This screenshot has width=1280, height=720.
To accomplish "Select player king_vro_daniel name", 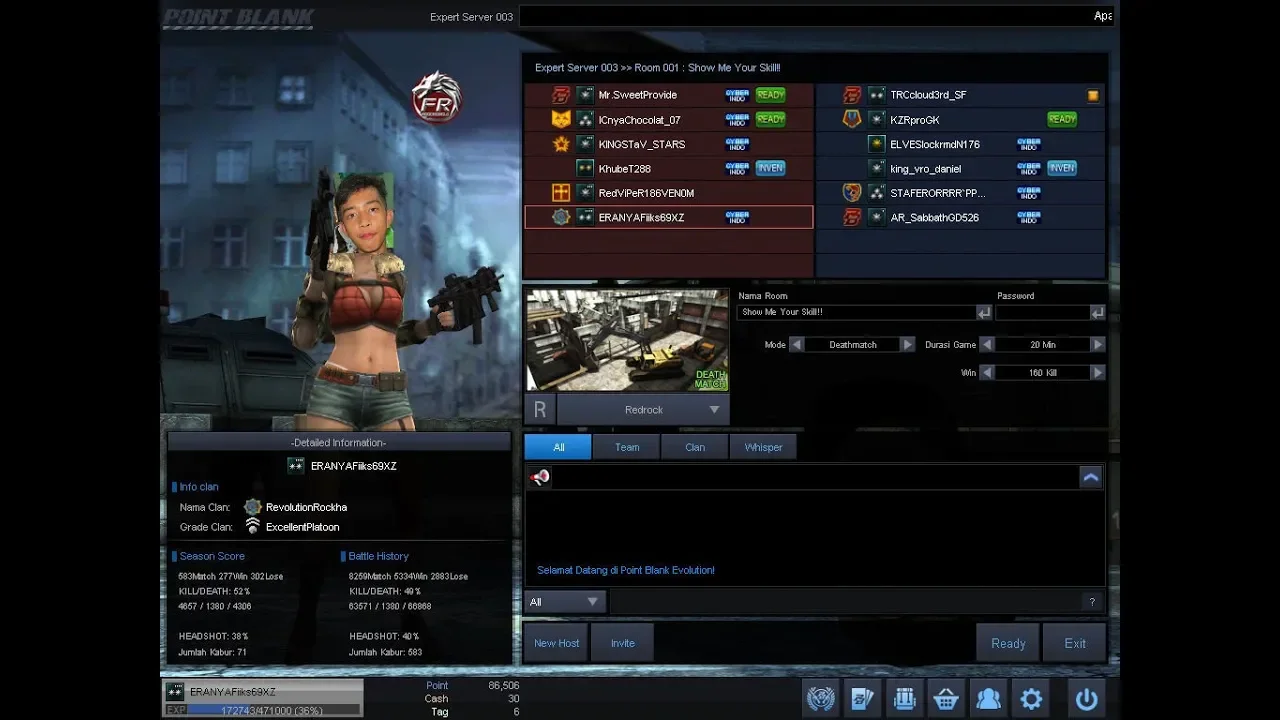I will click(x=925, y=169).
